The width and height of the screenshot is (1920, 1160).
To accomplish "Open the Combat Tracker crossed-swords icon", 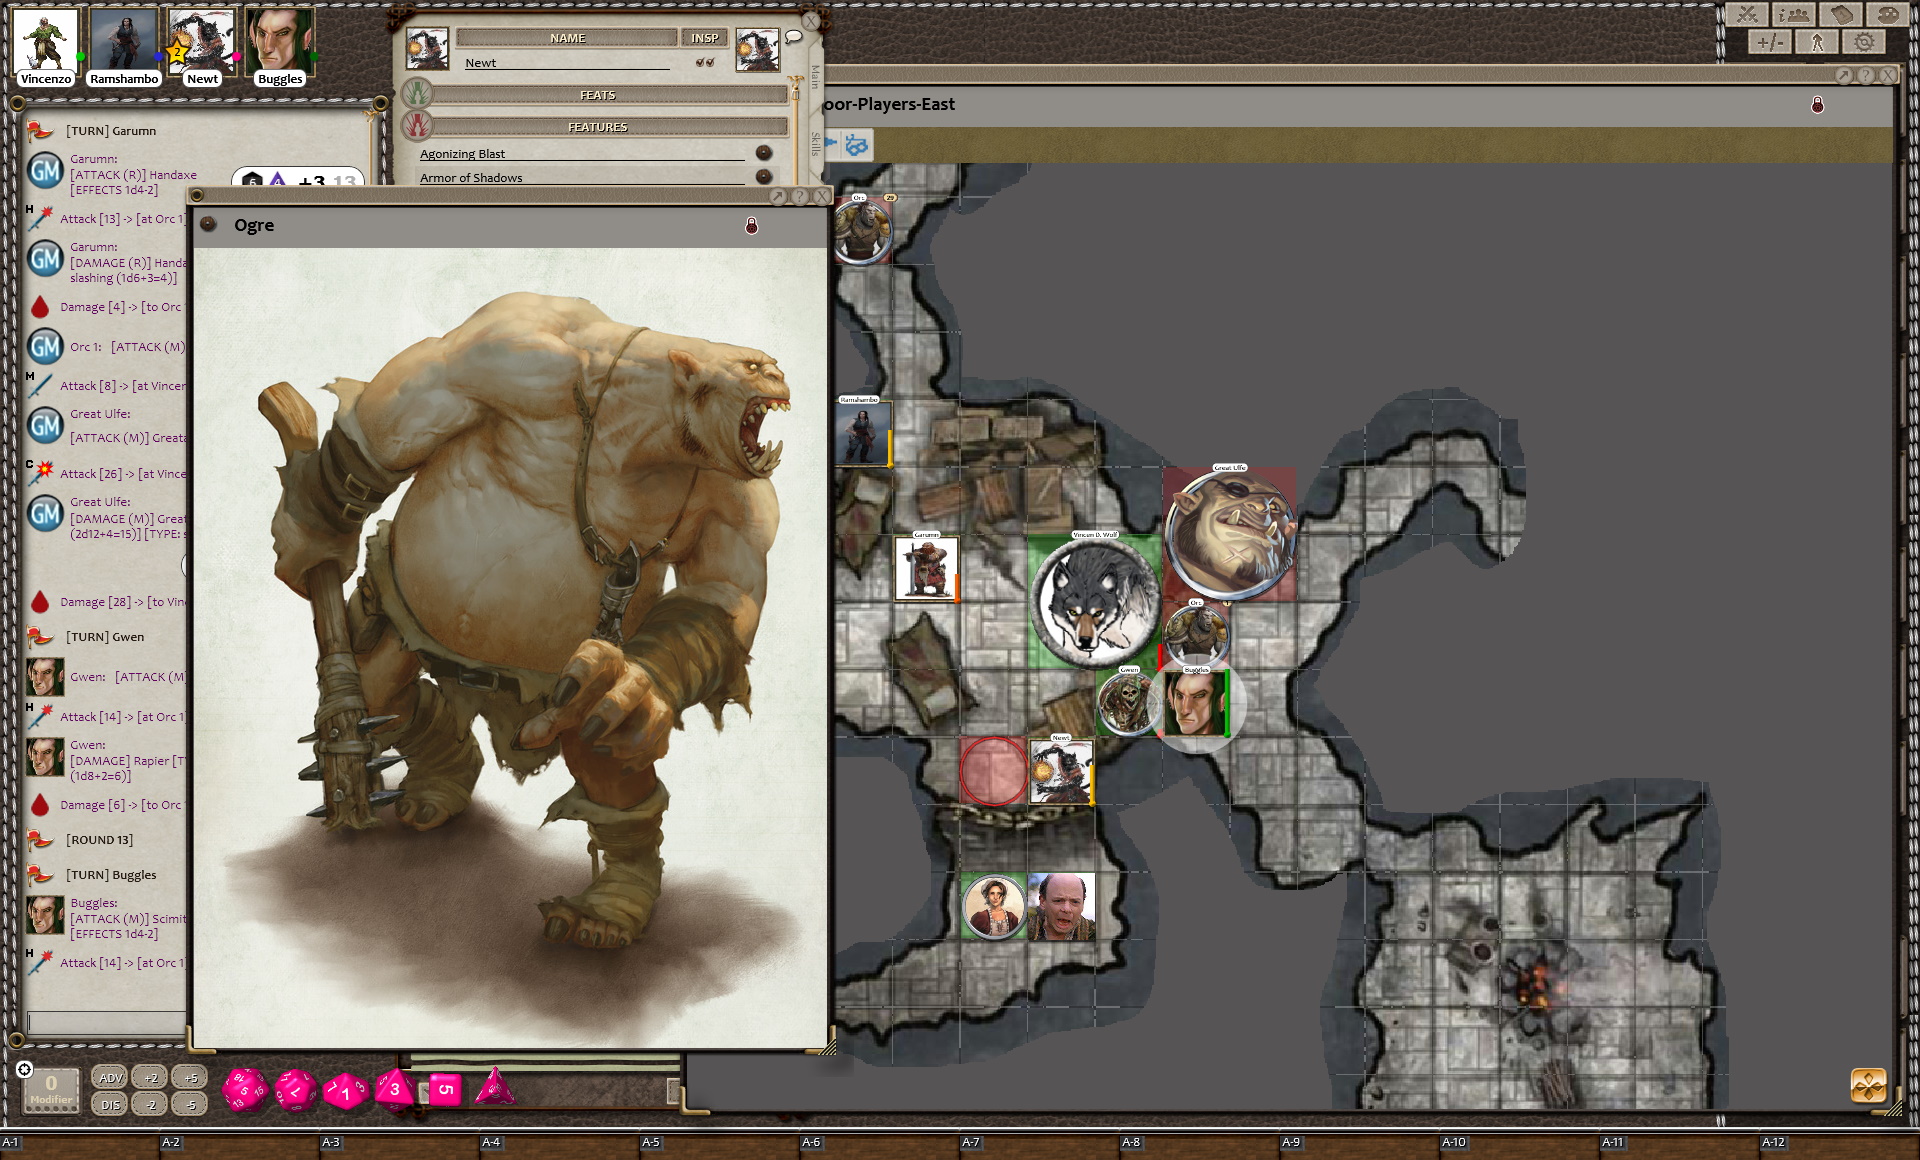I will pyautogui.click(x=1747, y=15).
